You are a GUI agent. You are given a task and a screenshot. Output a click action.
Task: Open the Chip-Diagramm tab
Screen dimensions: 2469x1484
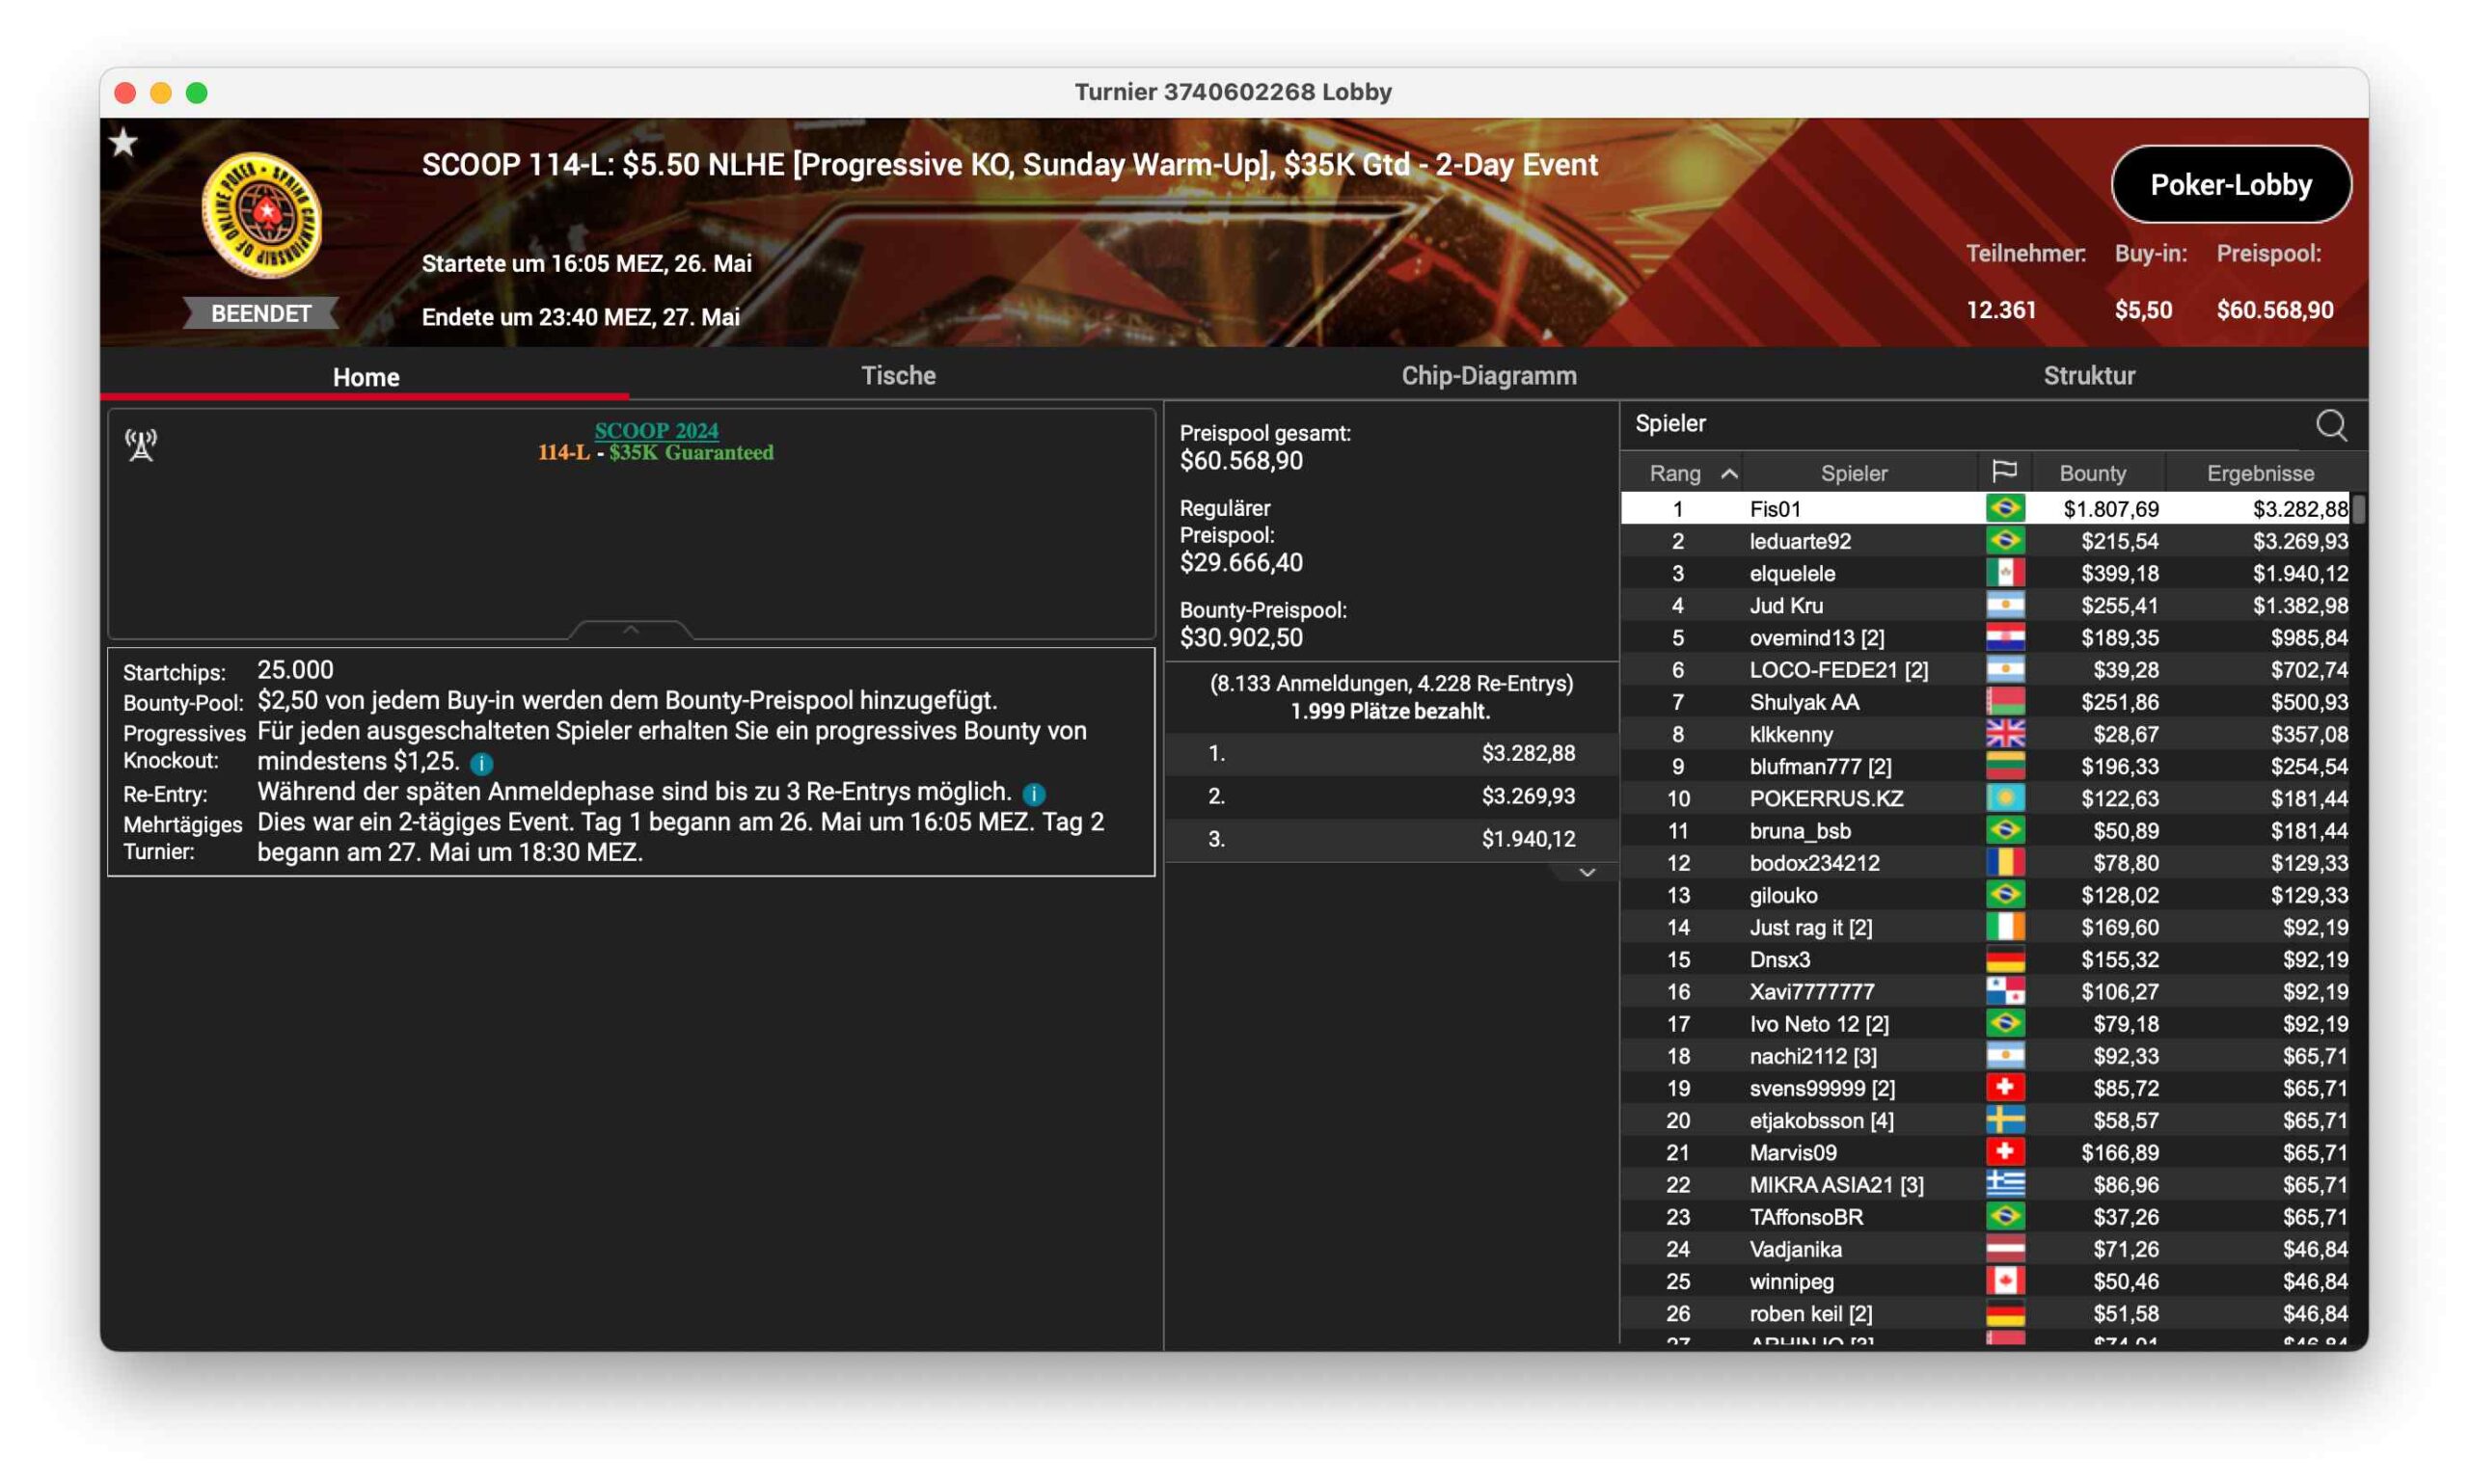tap(1488, 376)
